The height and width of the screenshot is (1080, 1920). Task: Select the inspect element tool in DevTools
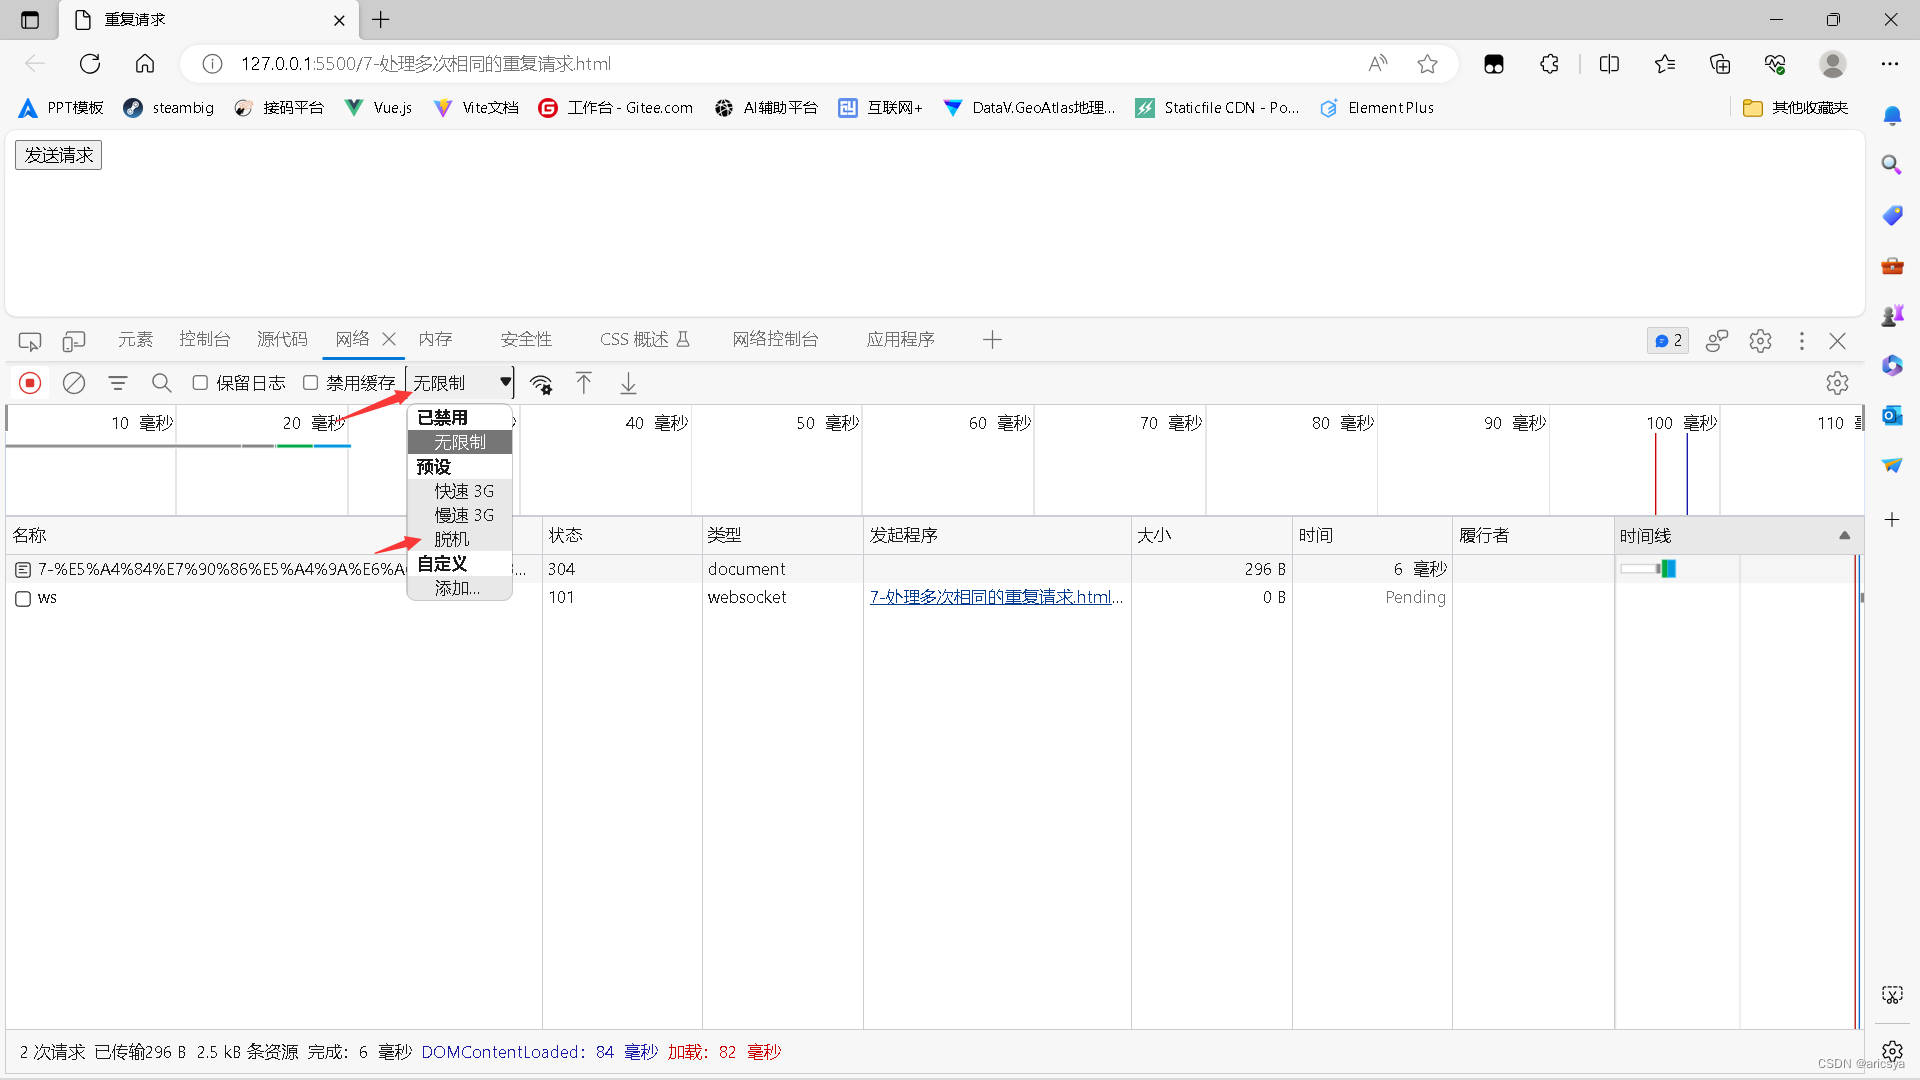pos(29,341)
